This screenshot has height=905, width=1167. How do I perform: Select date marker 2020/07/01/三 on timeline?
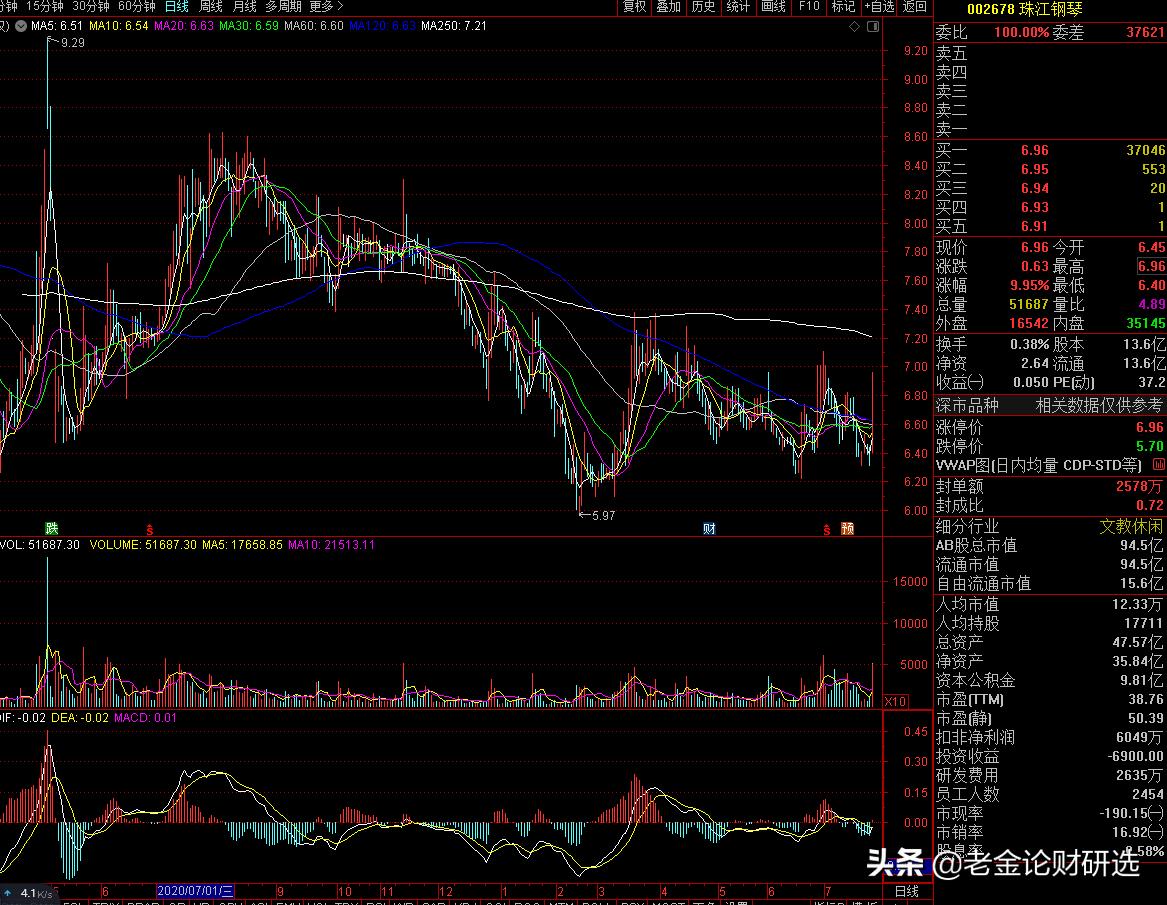point(196,891)
